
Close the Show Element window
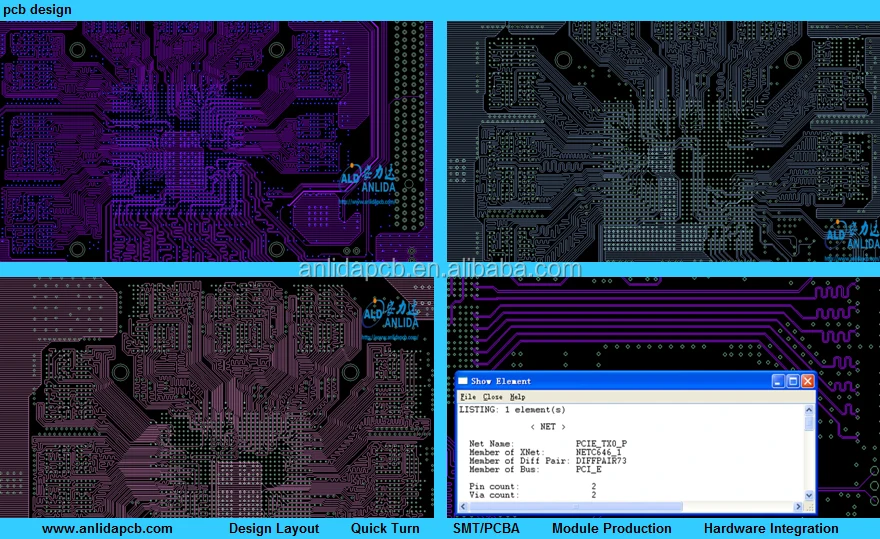[808, 381]
